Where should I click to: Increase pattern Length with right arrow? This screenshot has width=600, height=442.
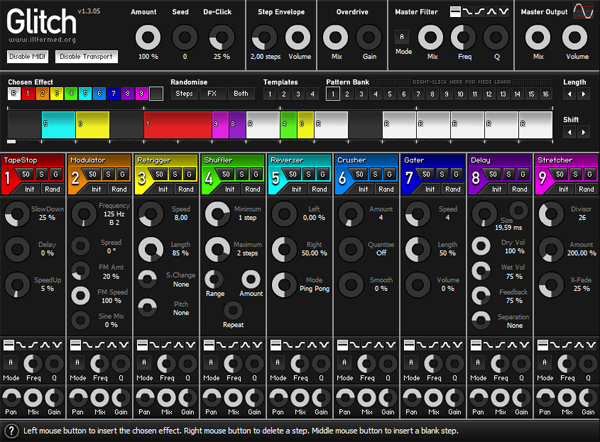[584, 94]
